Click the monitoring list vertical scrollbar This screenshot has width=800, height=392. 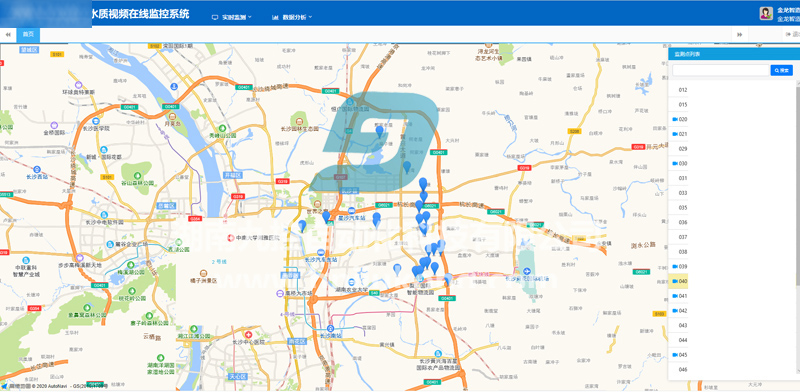tap(797, 184)
